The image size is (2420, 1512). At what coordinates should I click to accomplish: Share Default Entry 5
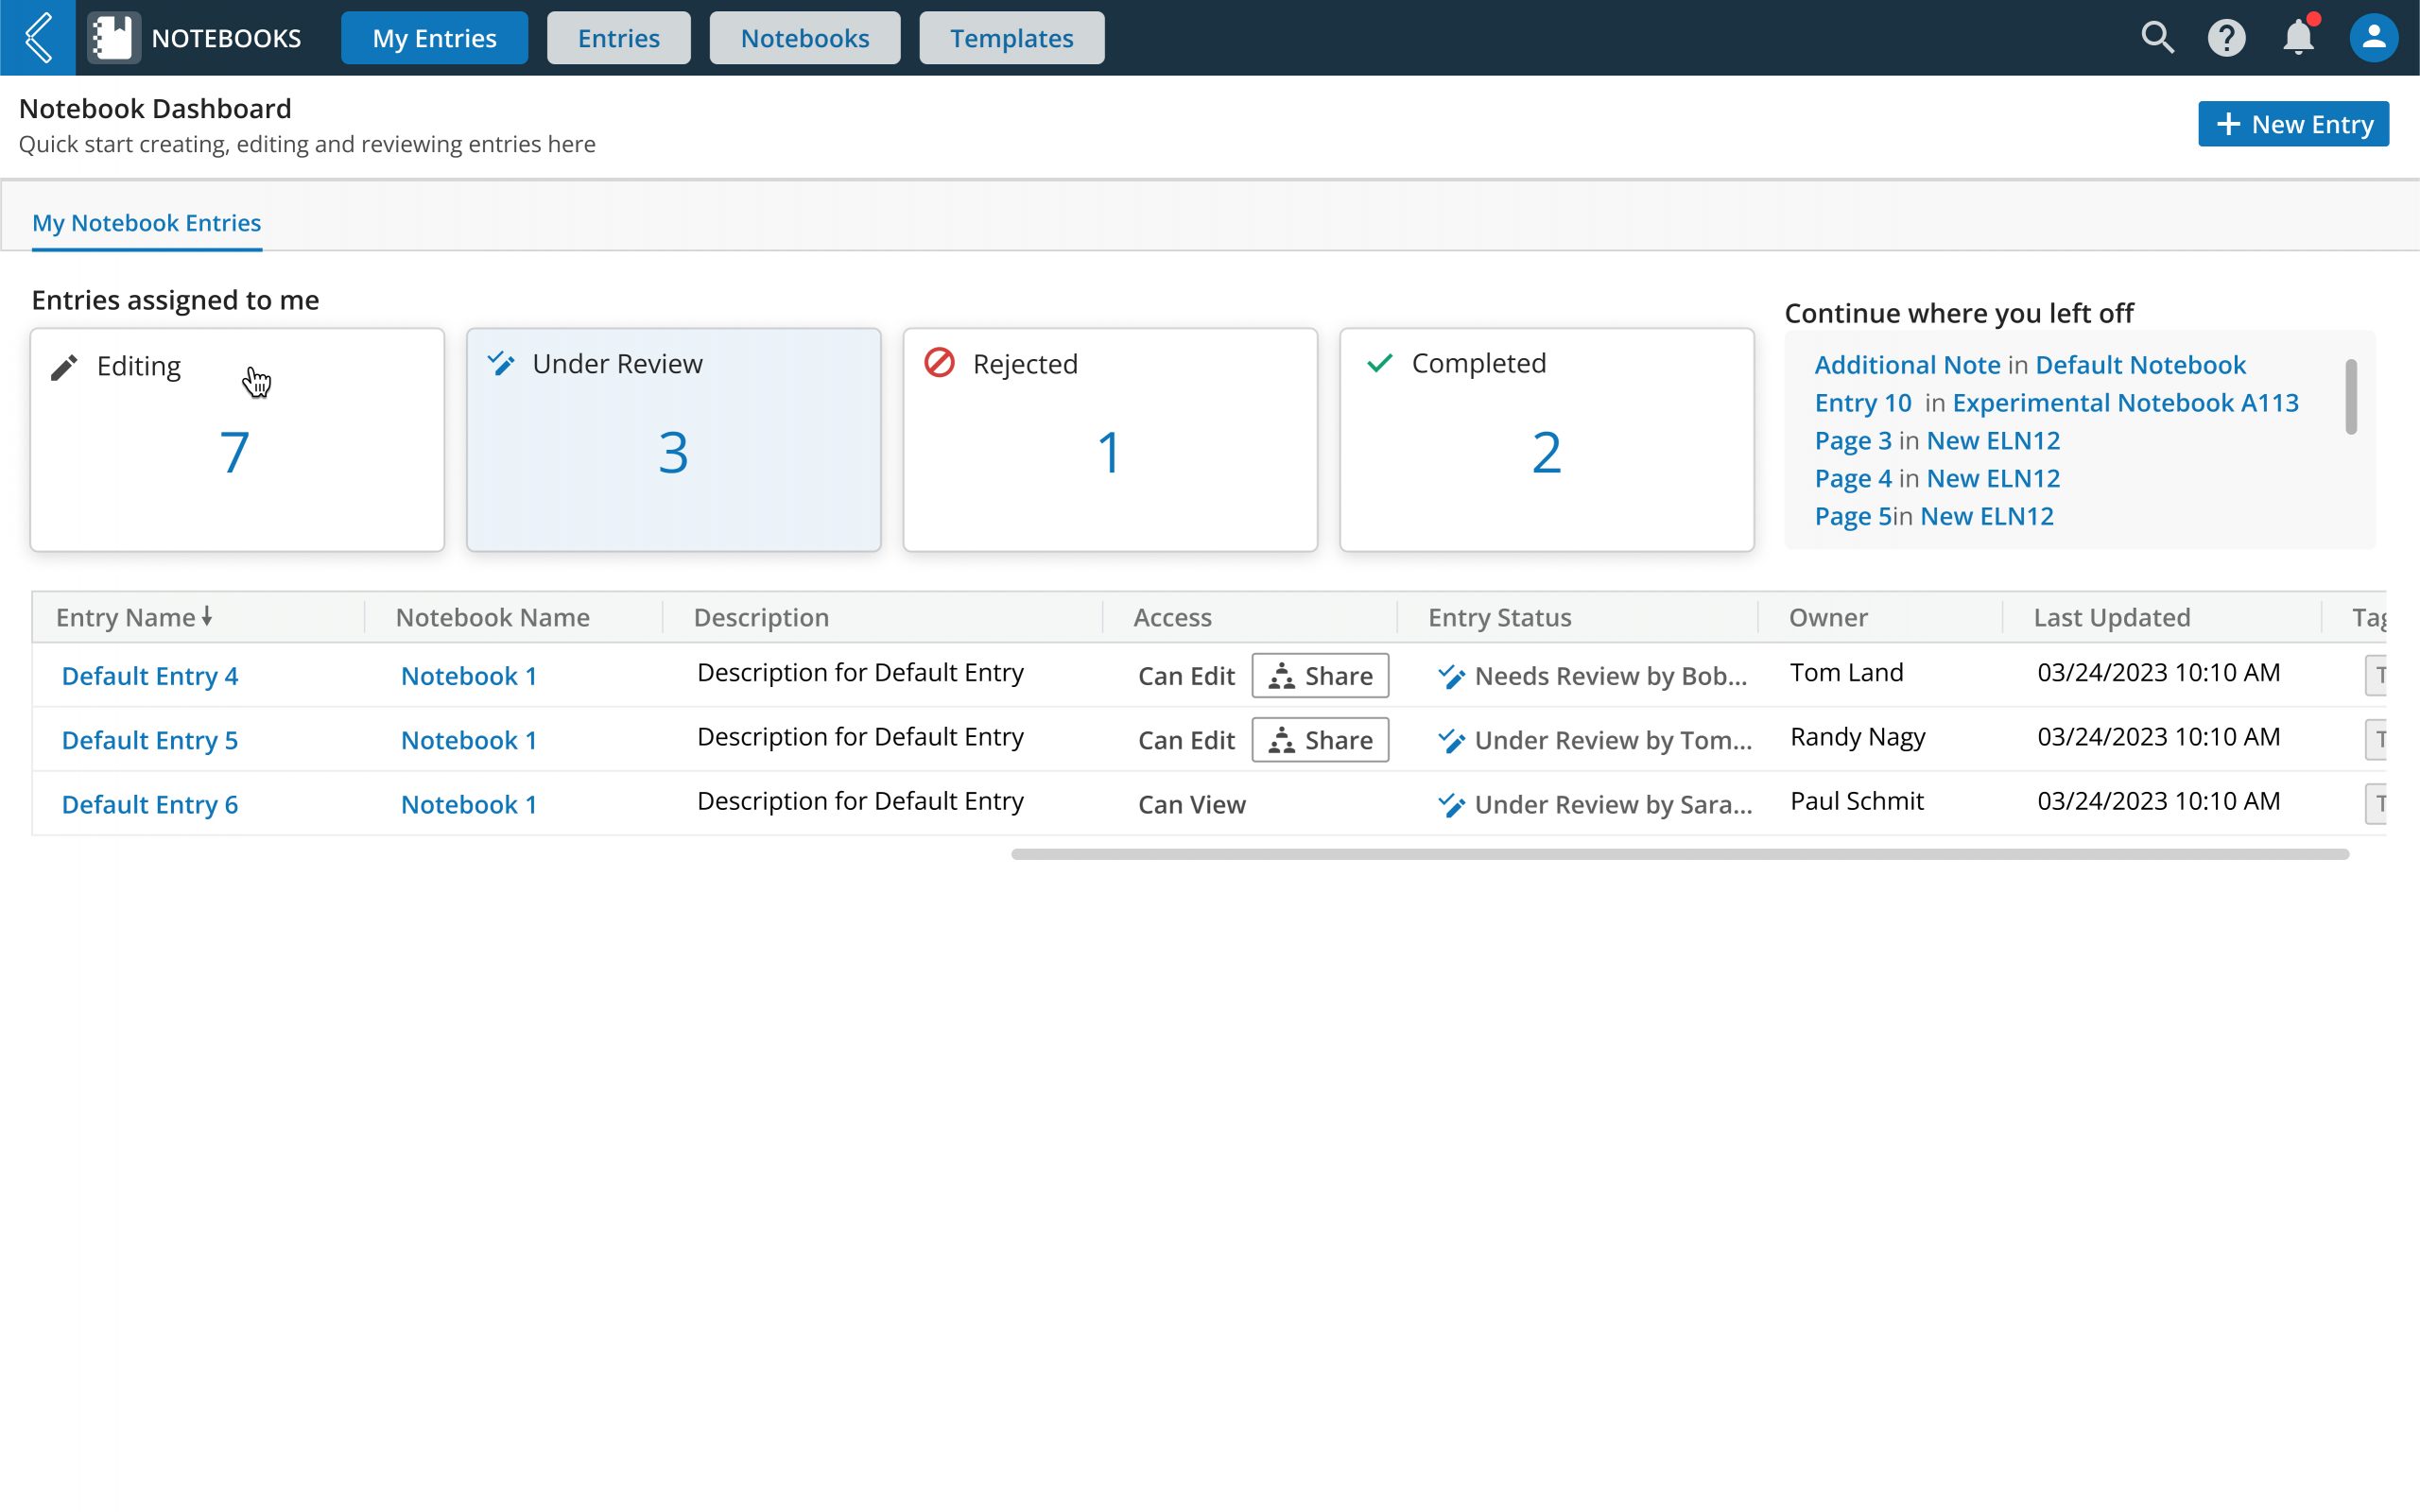pyautogui.click(x=1319, y=740)
